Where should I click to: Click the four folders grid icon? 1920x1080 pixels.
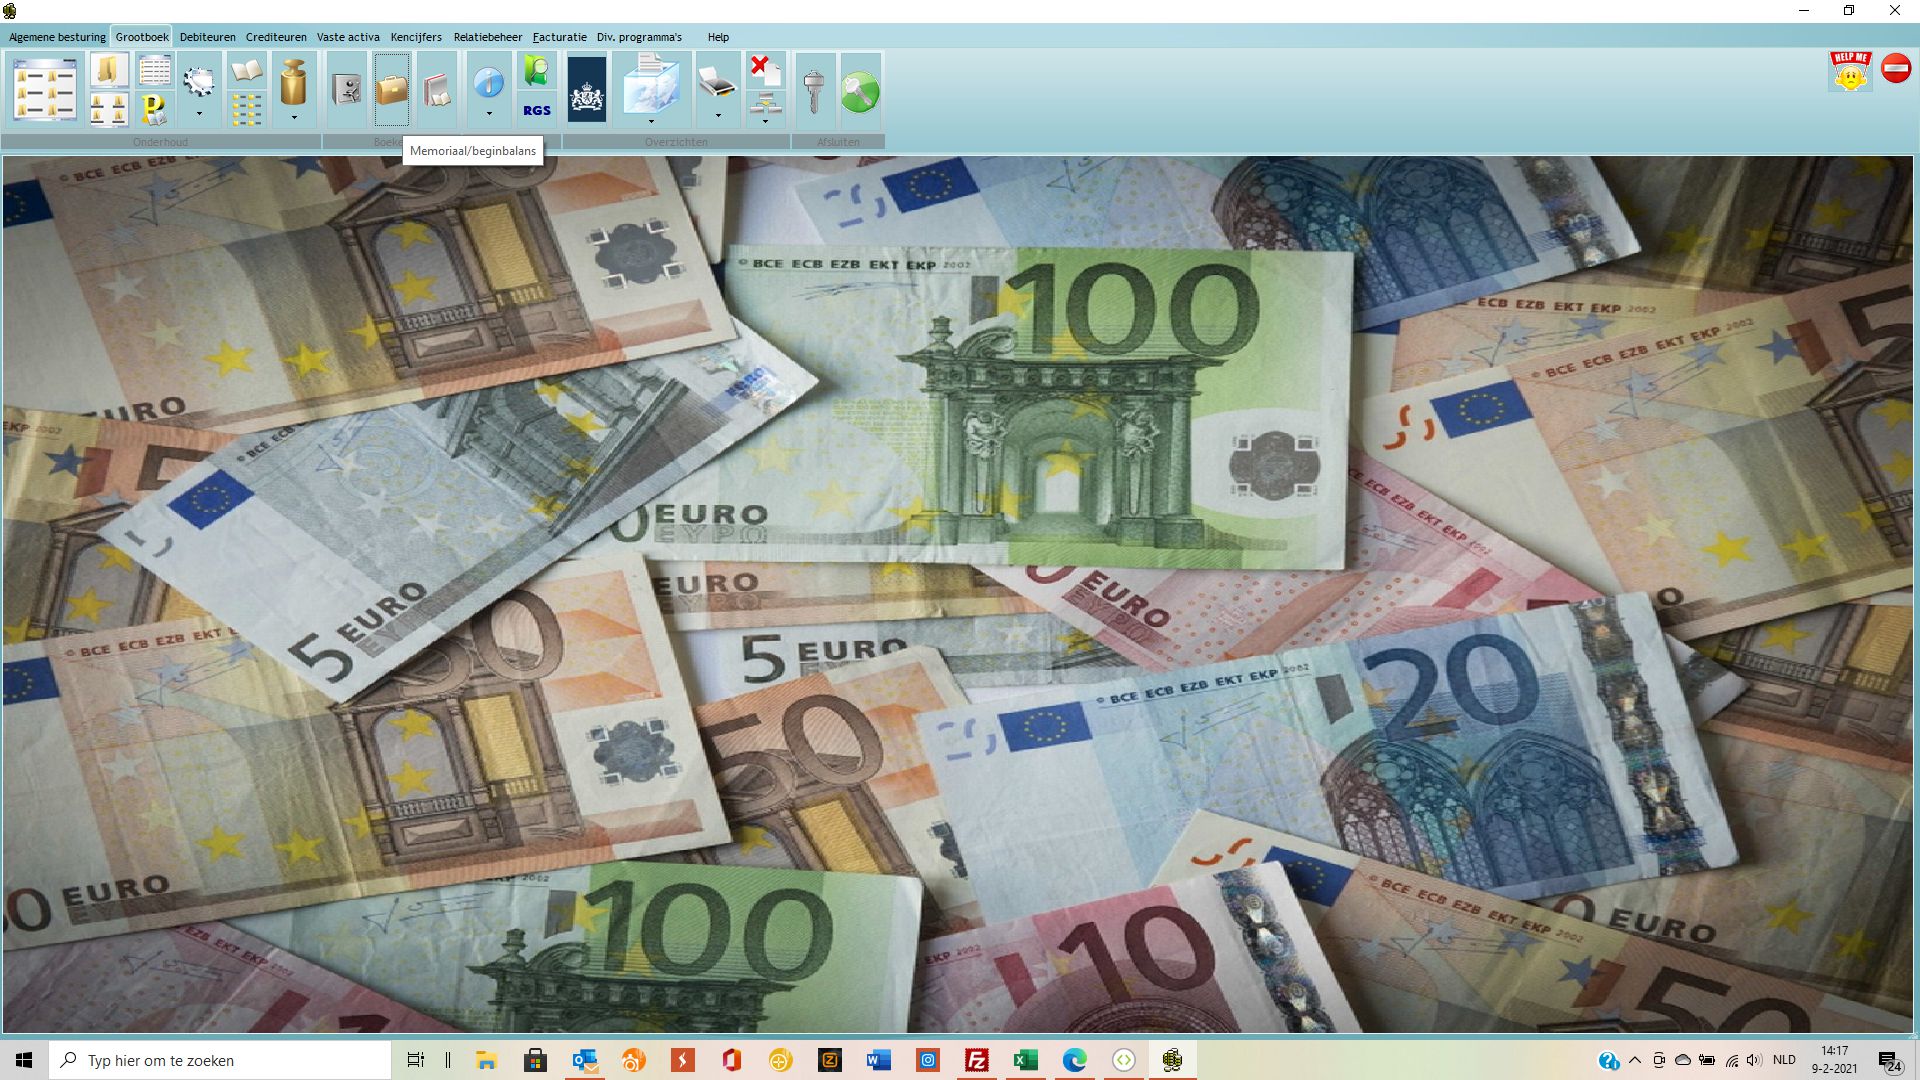109,109
